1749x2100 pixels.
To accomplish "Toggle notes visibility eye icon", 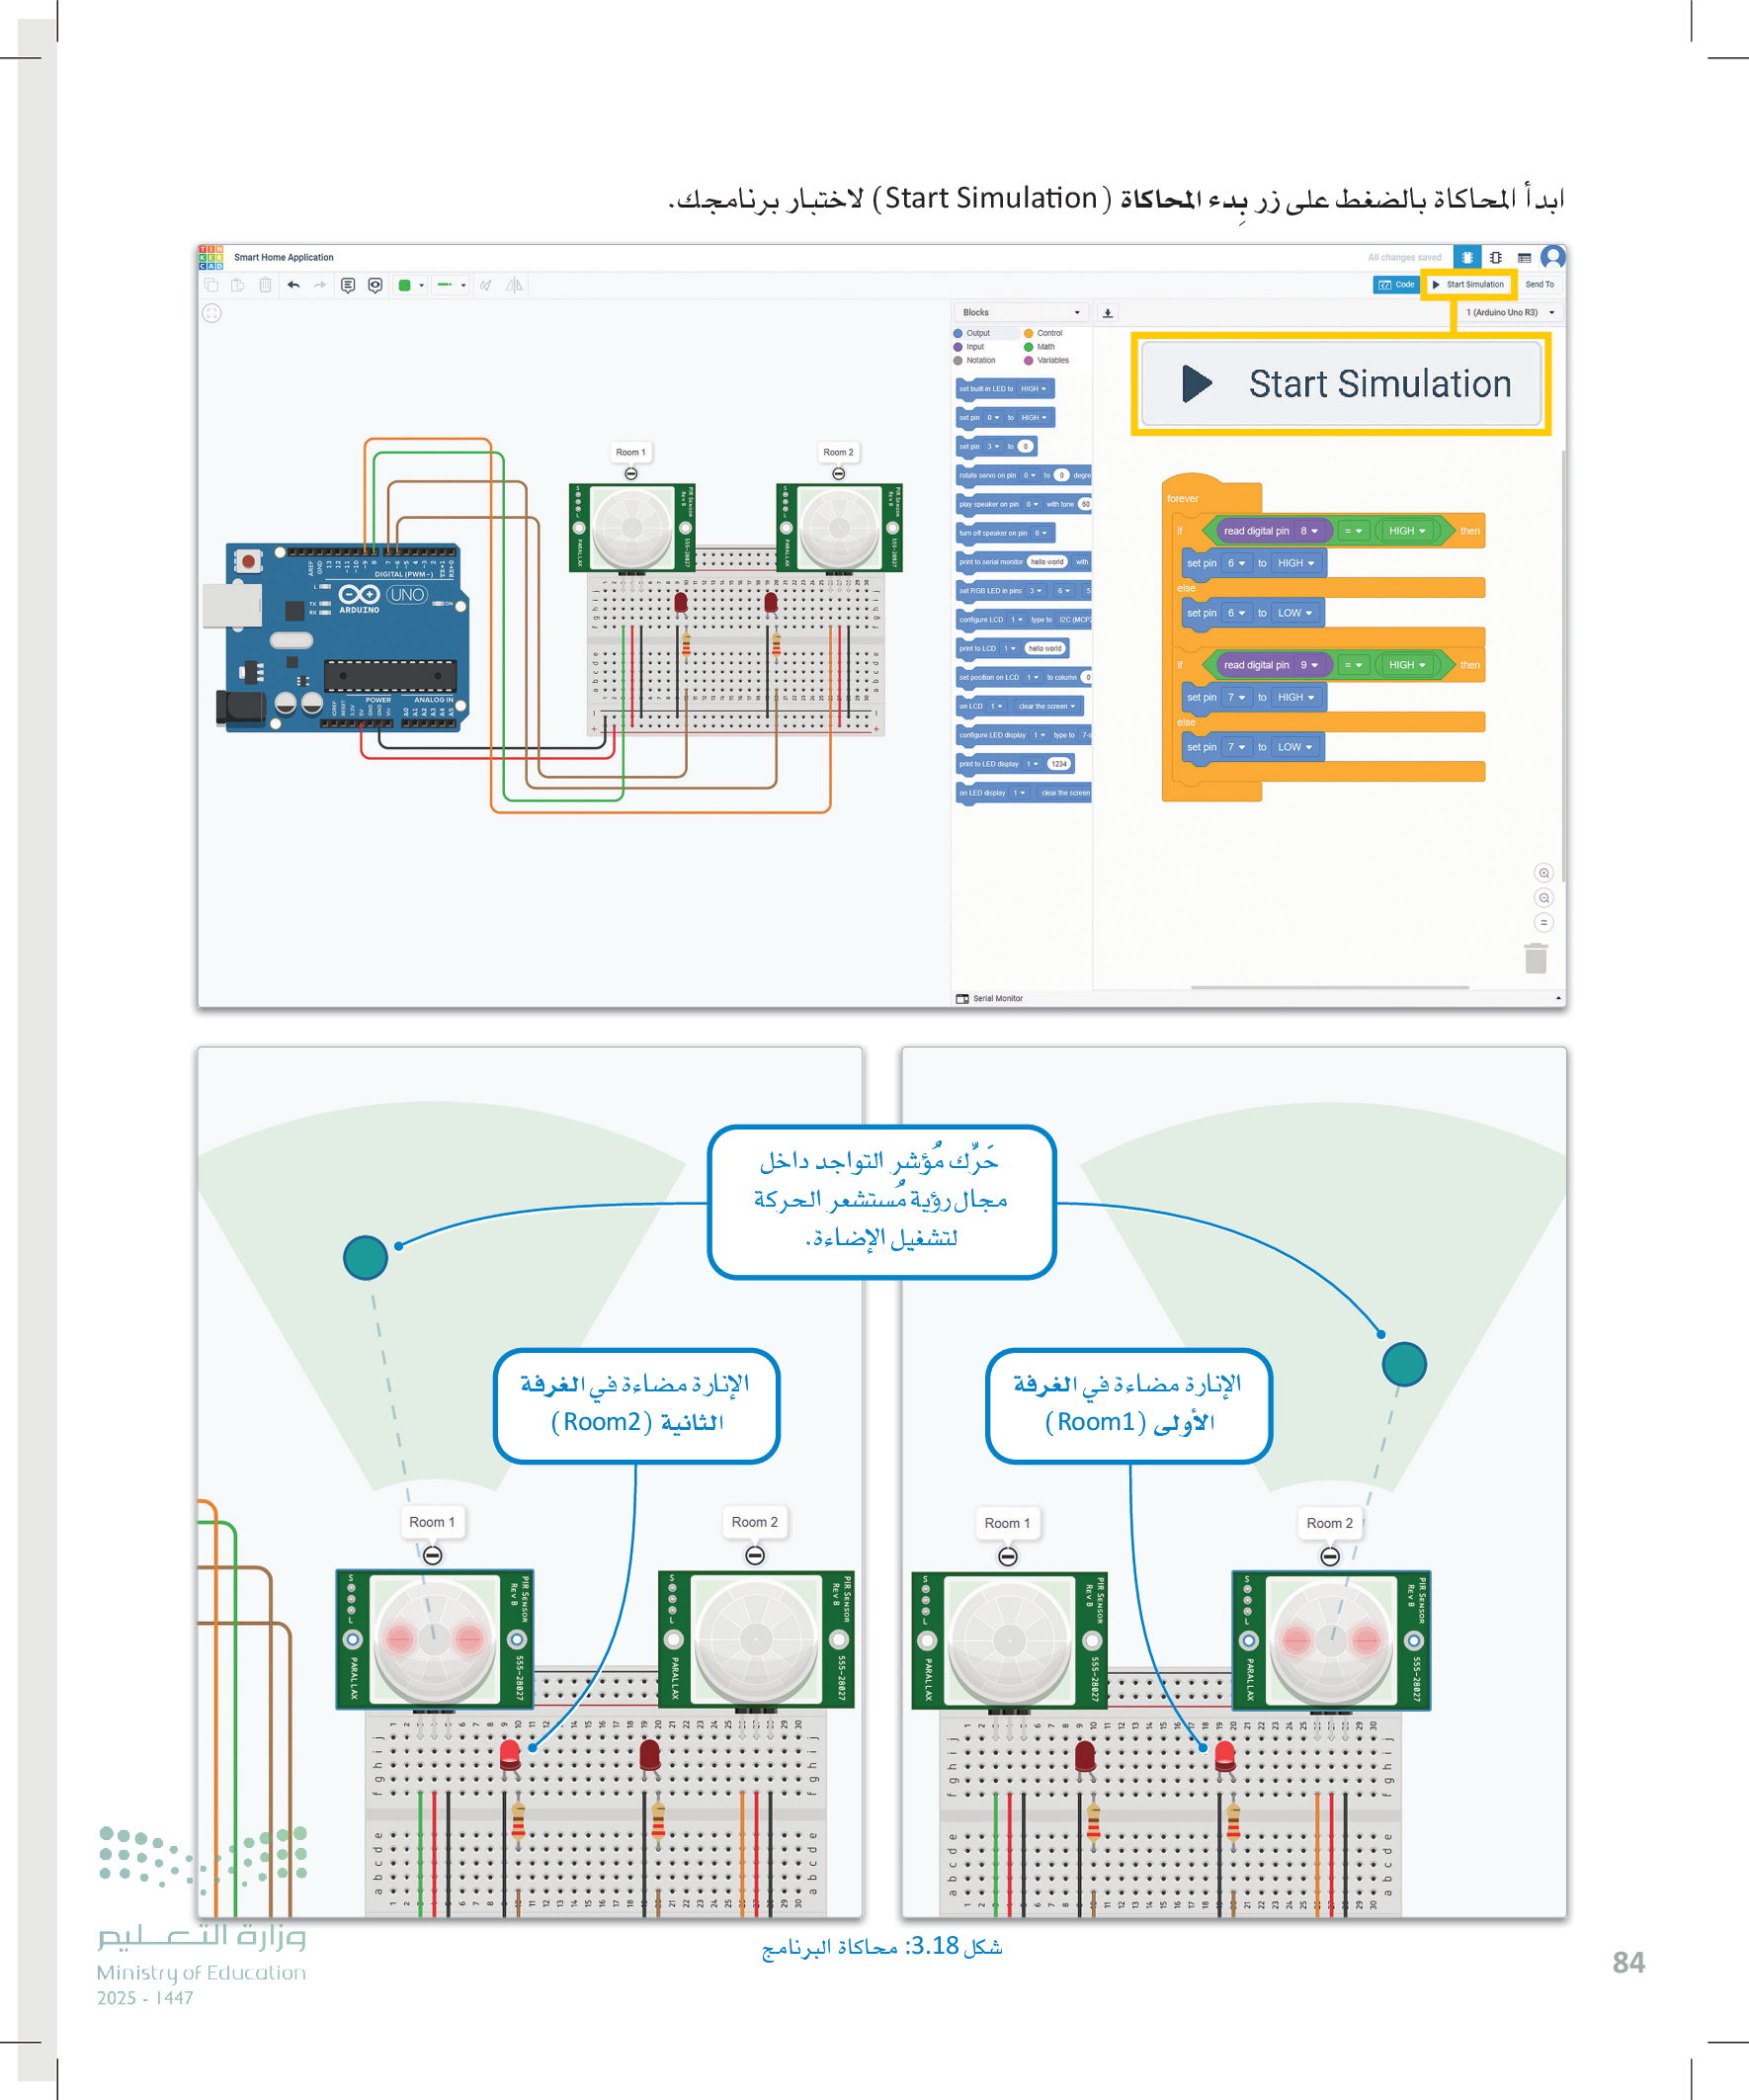I will 375,285.
